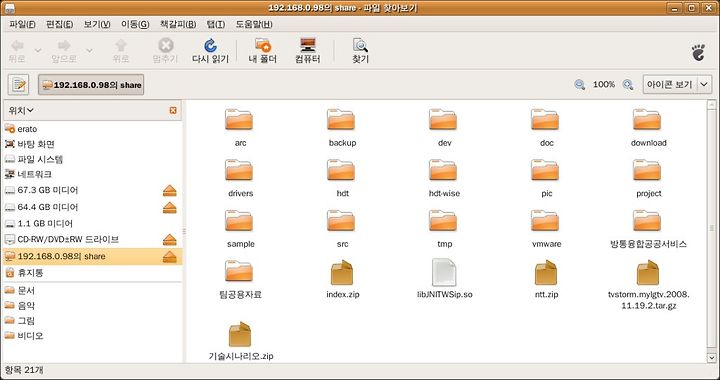Click the vertical scrollbar down arrow
The image size is (720, 380).
point(712,357)
